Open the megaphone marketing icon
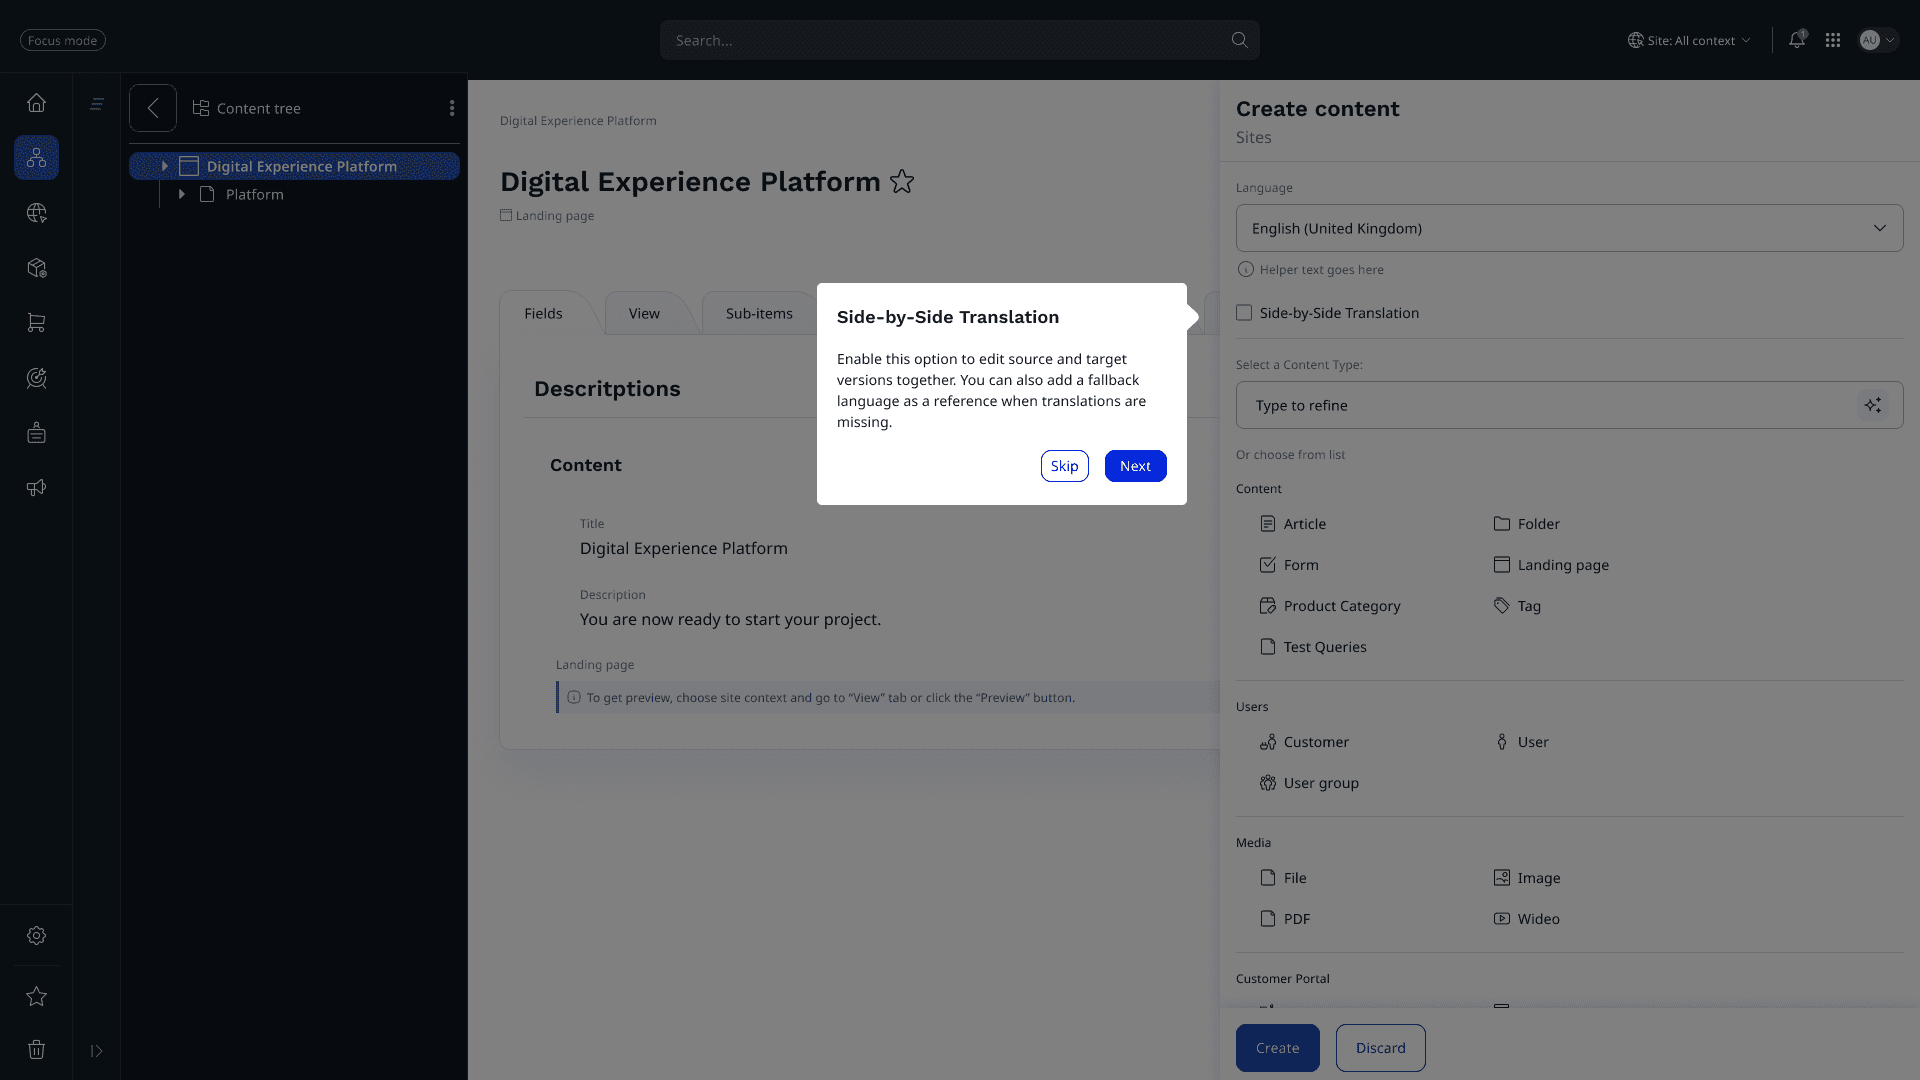The width and height of the screenshot is (1920, 1080). 36,488
